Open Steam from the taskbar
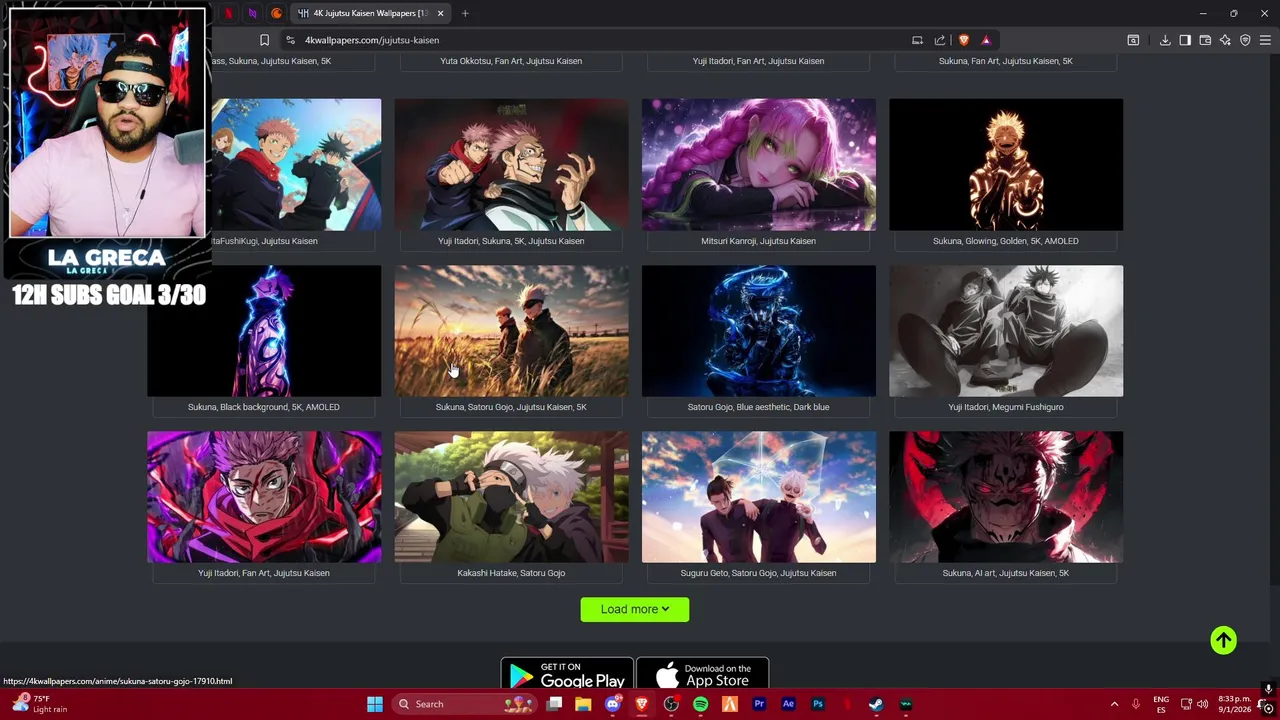Viewport: 1280px width, 720px height. click(x=876, y=704)
